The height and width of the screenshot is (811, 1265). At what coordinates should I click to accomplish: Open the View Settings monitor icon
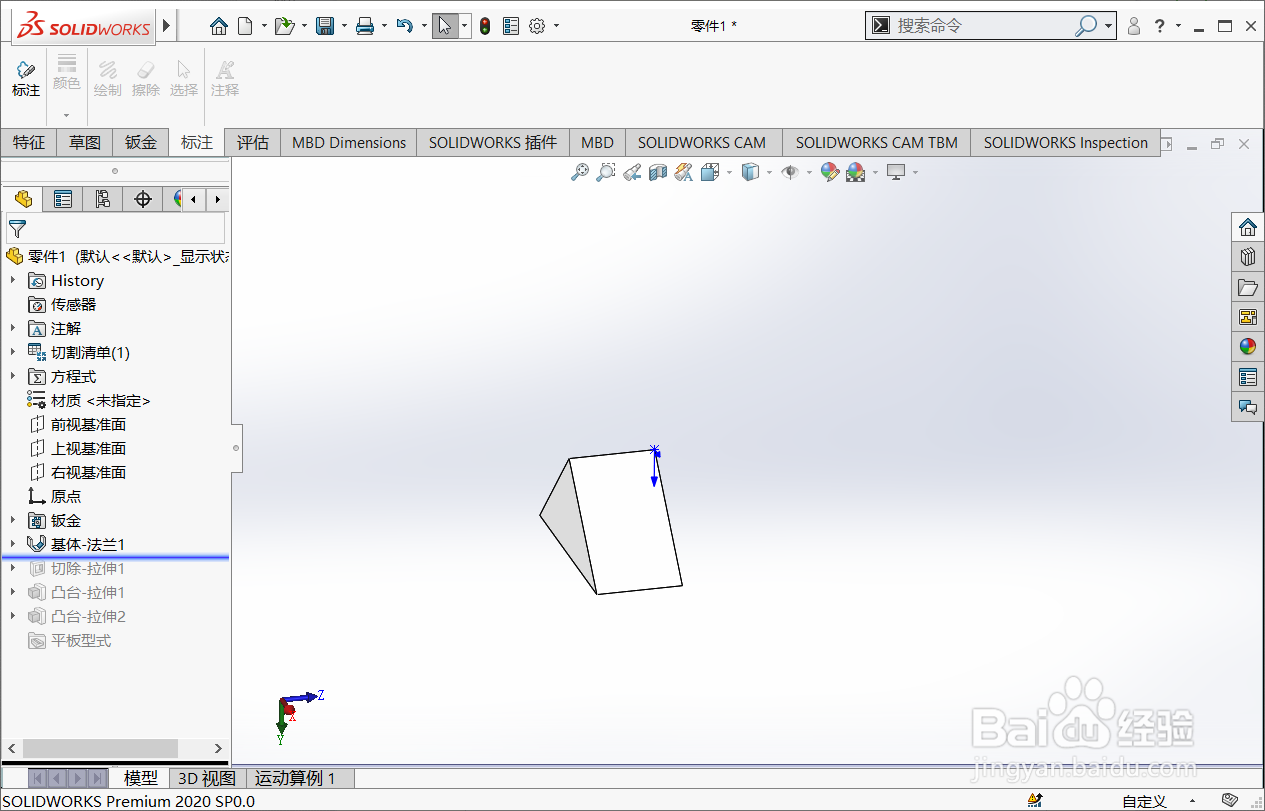pos(896,172)
